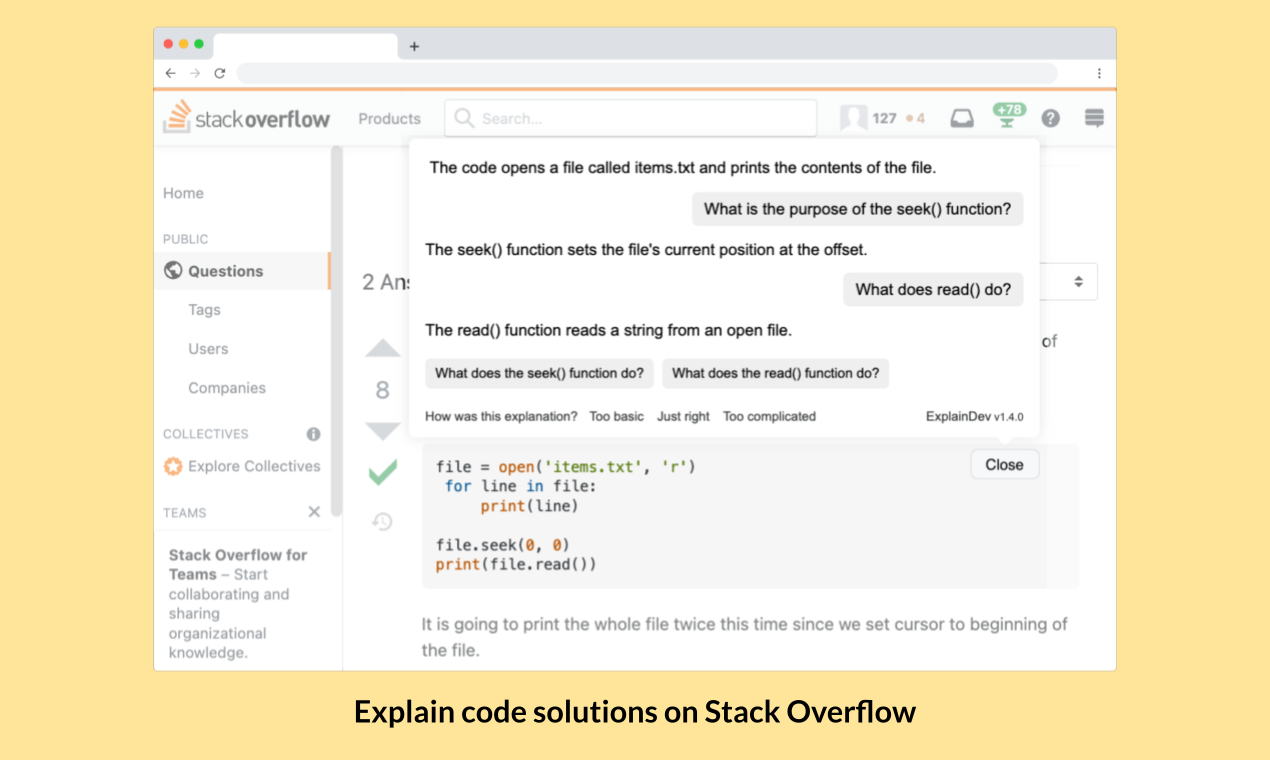The height and width of the screenshot is (760, 1270).
Task: Click the Stack Overflow logo
Action: [x=247, y=118]
